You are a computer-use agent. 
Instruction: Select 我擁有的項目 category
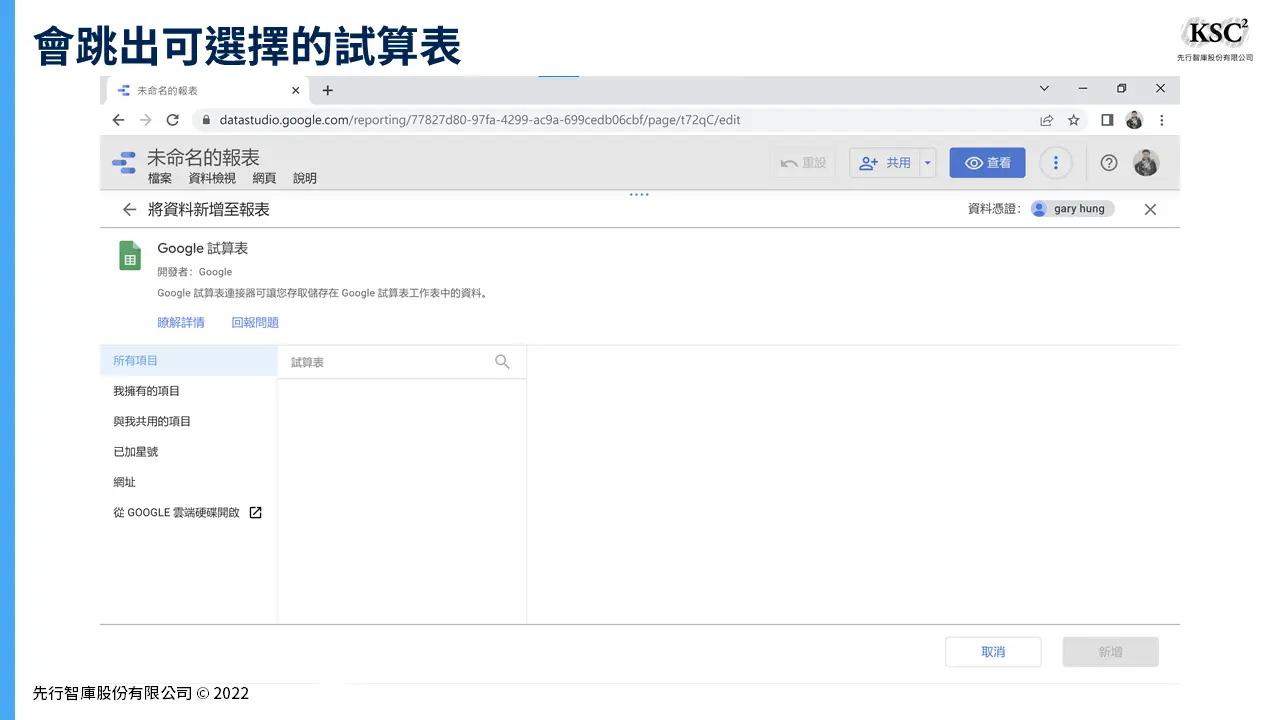coord(188,391)
